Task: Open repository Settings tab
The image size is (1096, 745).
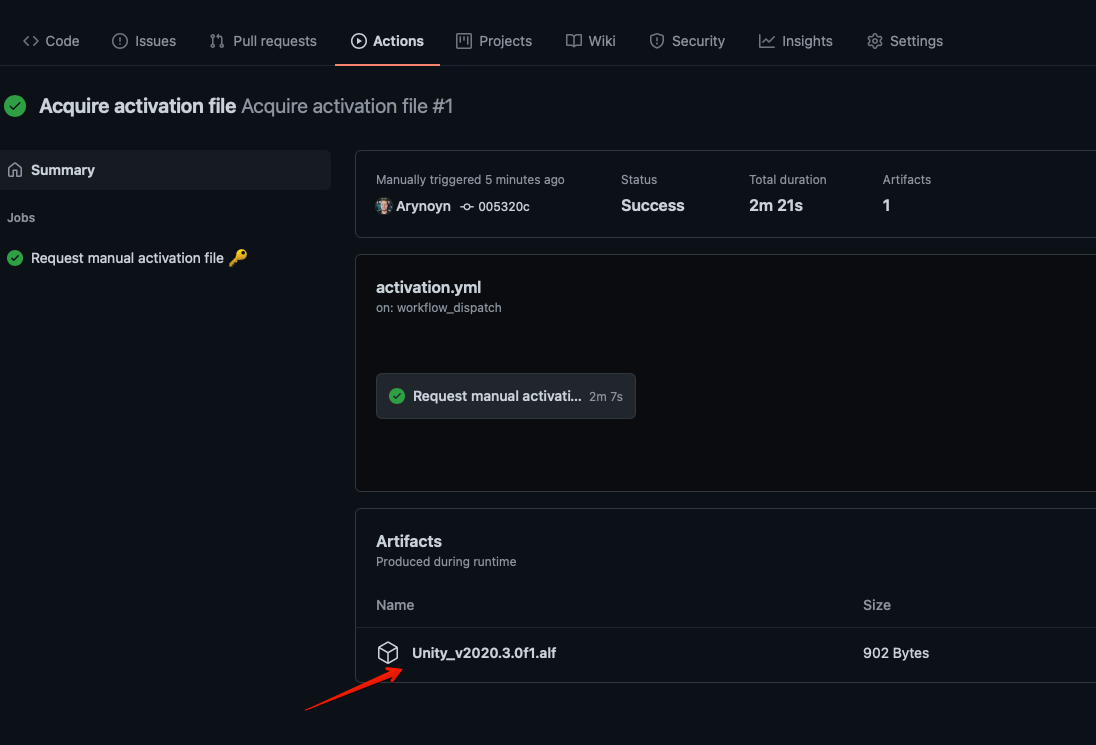Action: pos(905,41)
